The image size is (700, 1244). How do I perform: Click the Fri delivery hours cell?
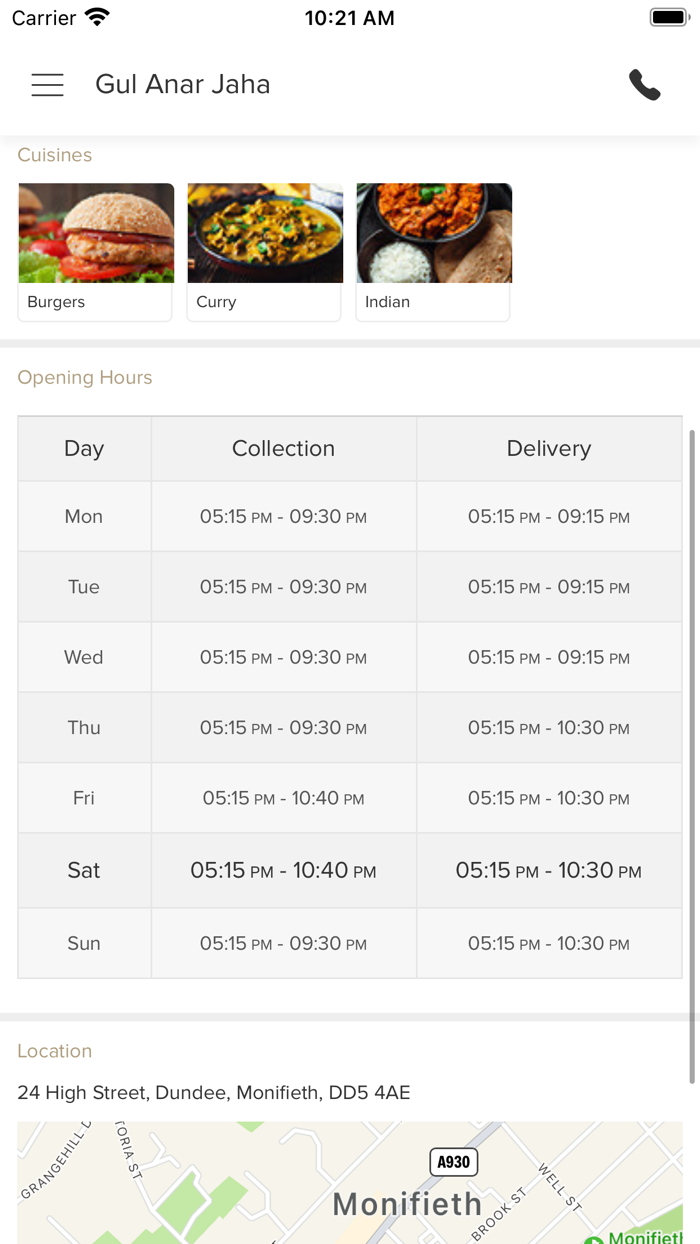[548, 798]
